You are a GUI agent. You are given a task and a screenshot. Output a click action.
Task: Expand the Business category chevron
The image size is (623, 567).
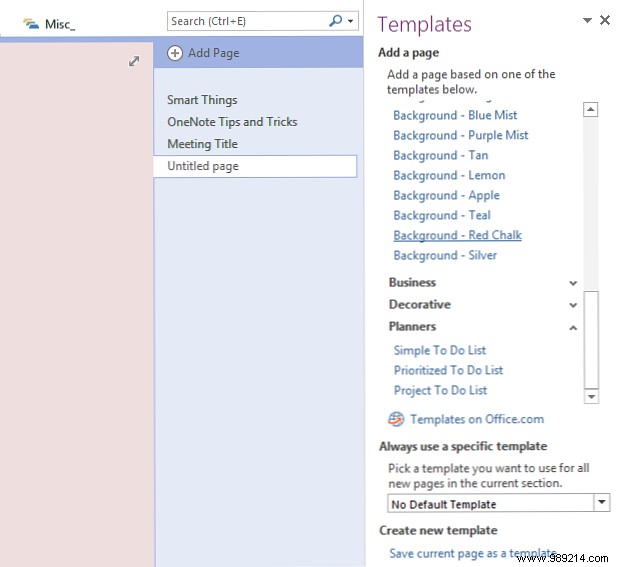tap(573, 283)
